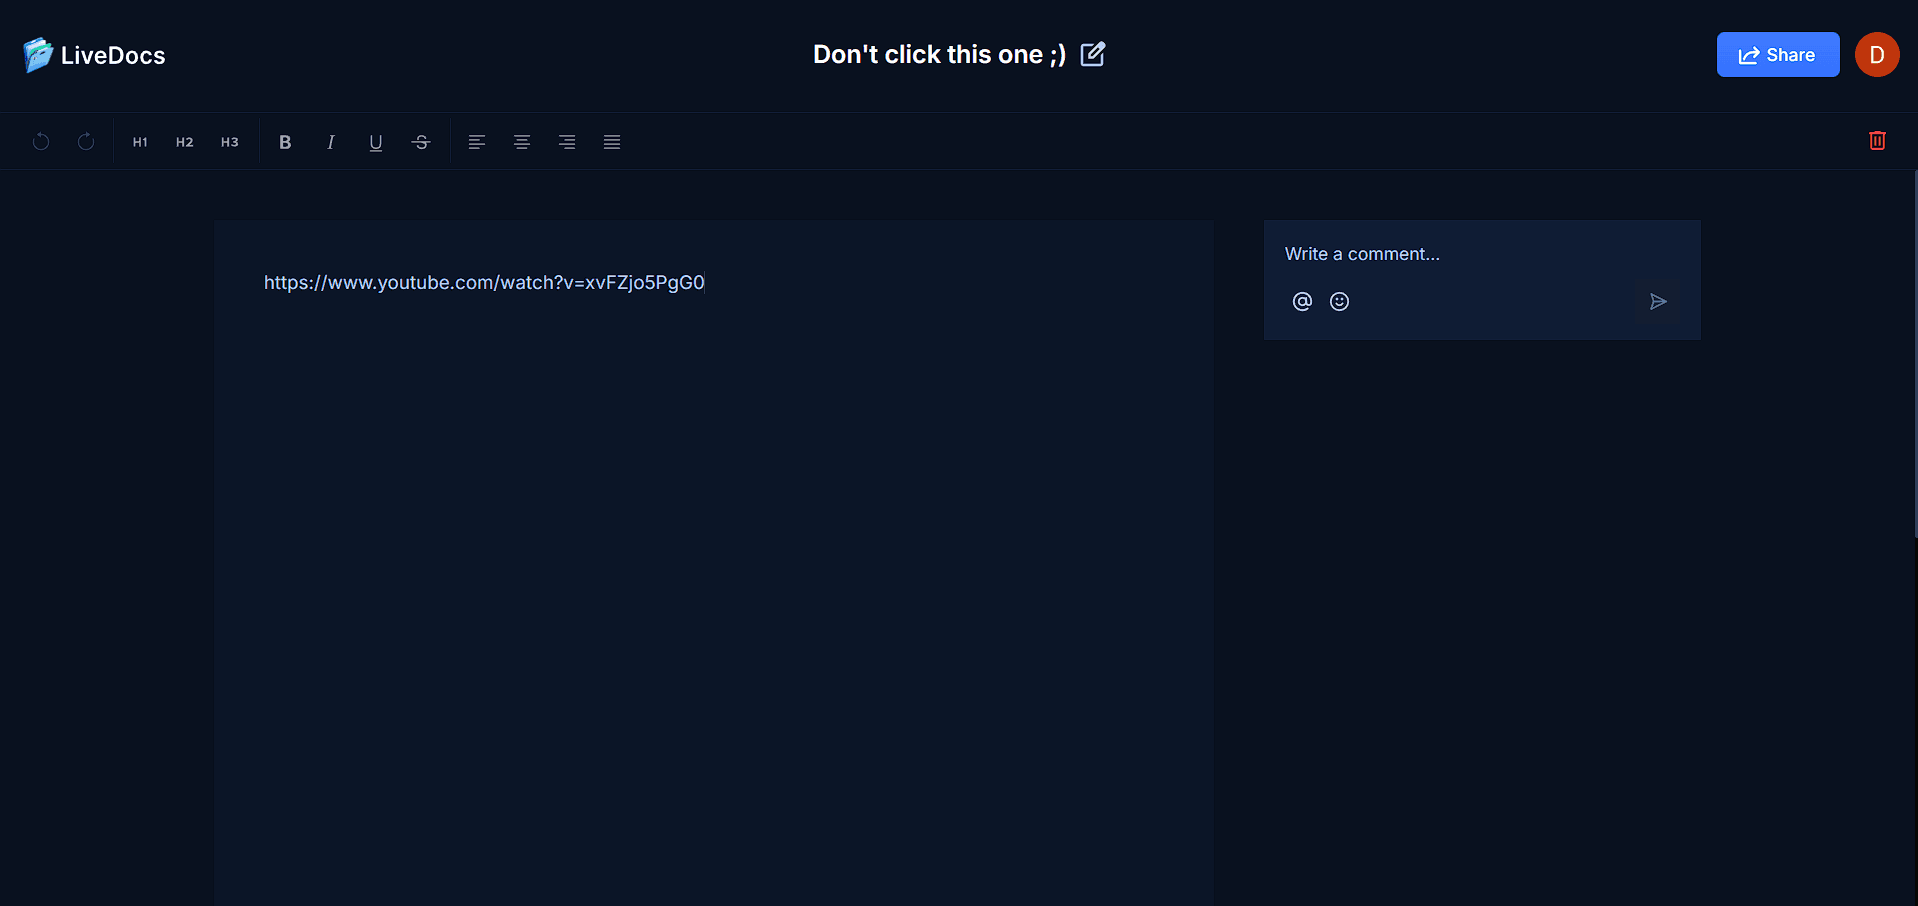Open the delete document trash icon
1918x906 pixels.
pos(1877,140)
